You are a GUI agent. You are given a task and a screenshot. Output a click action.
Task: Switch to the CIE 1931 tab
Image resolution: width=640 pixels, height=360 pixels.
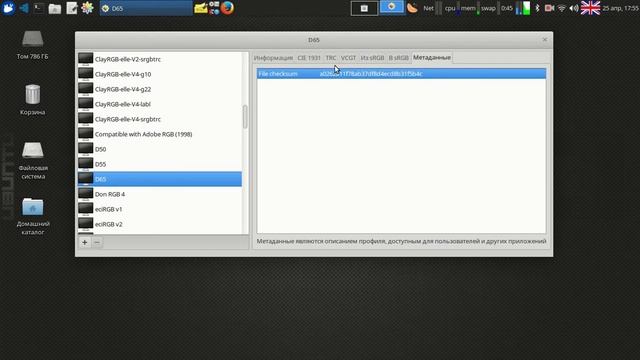click(x=309, y=58)
